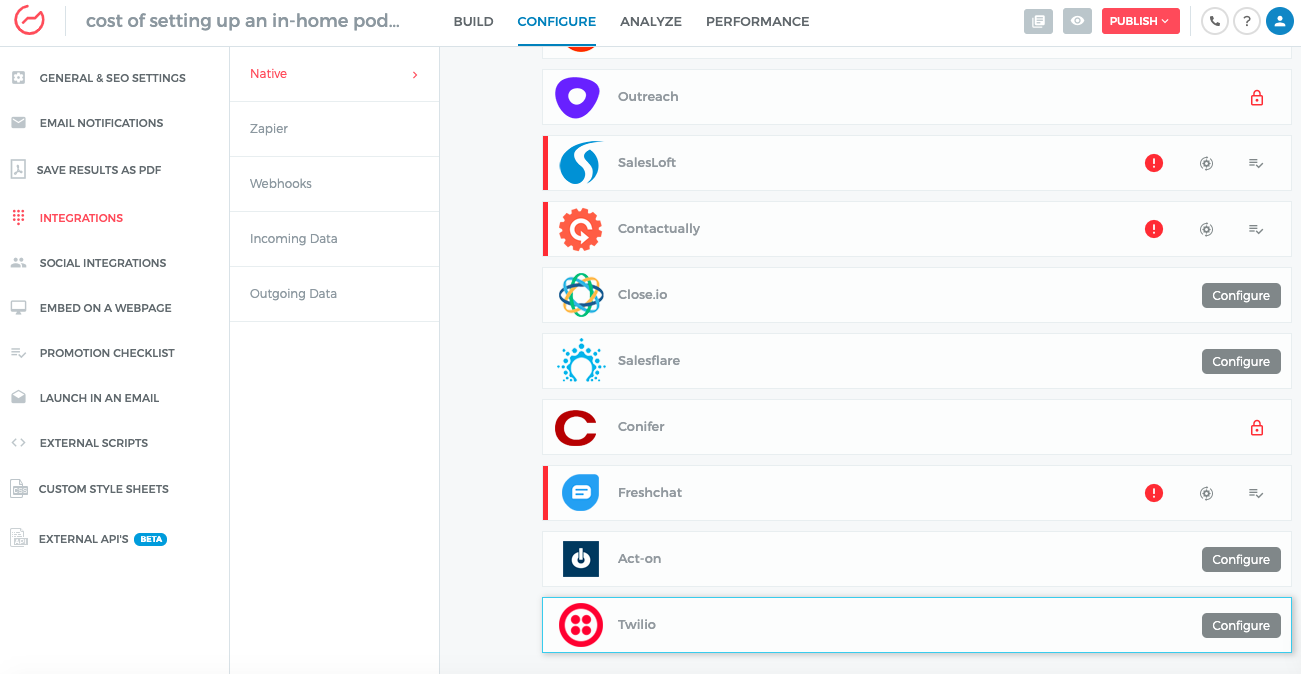
Task: Configure the Twilio integration
Action: pos(1241,625)
